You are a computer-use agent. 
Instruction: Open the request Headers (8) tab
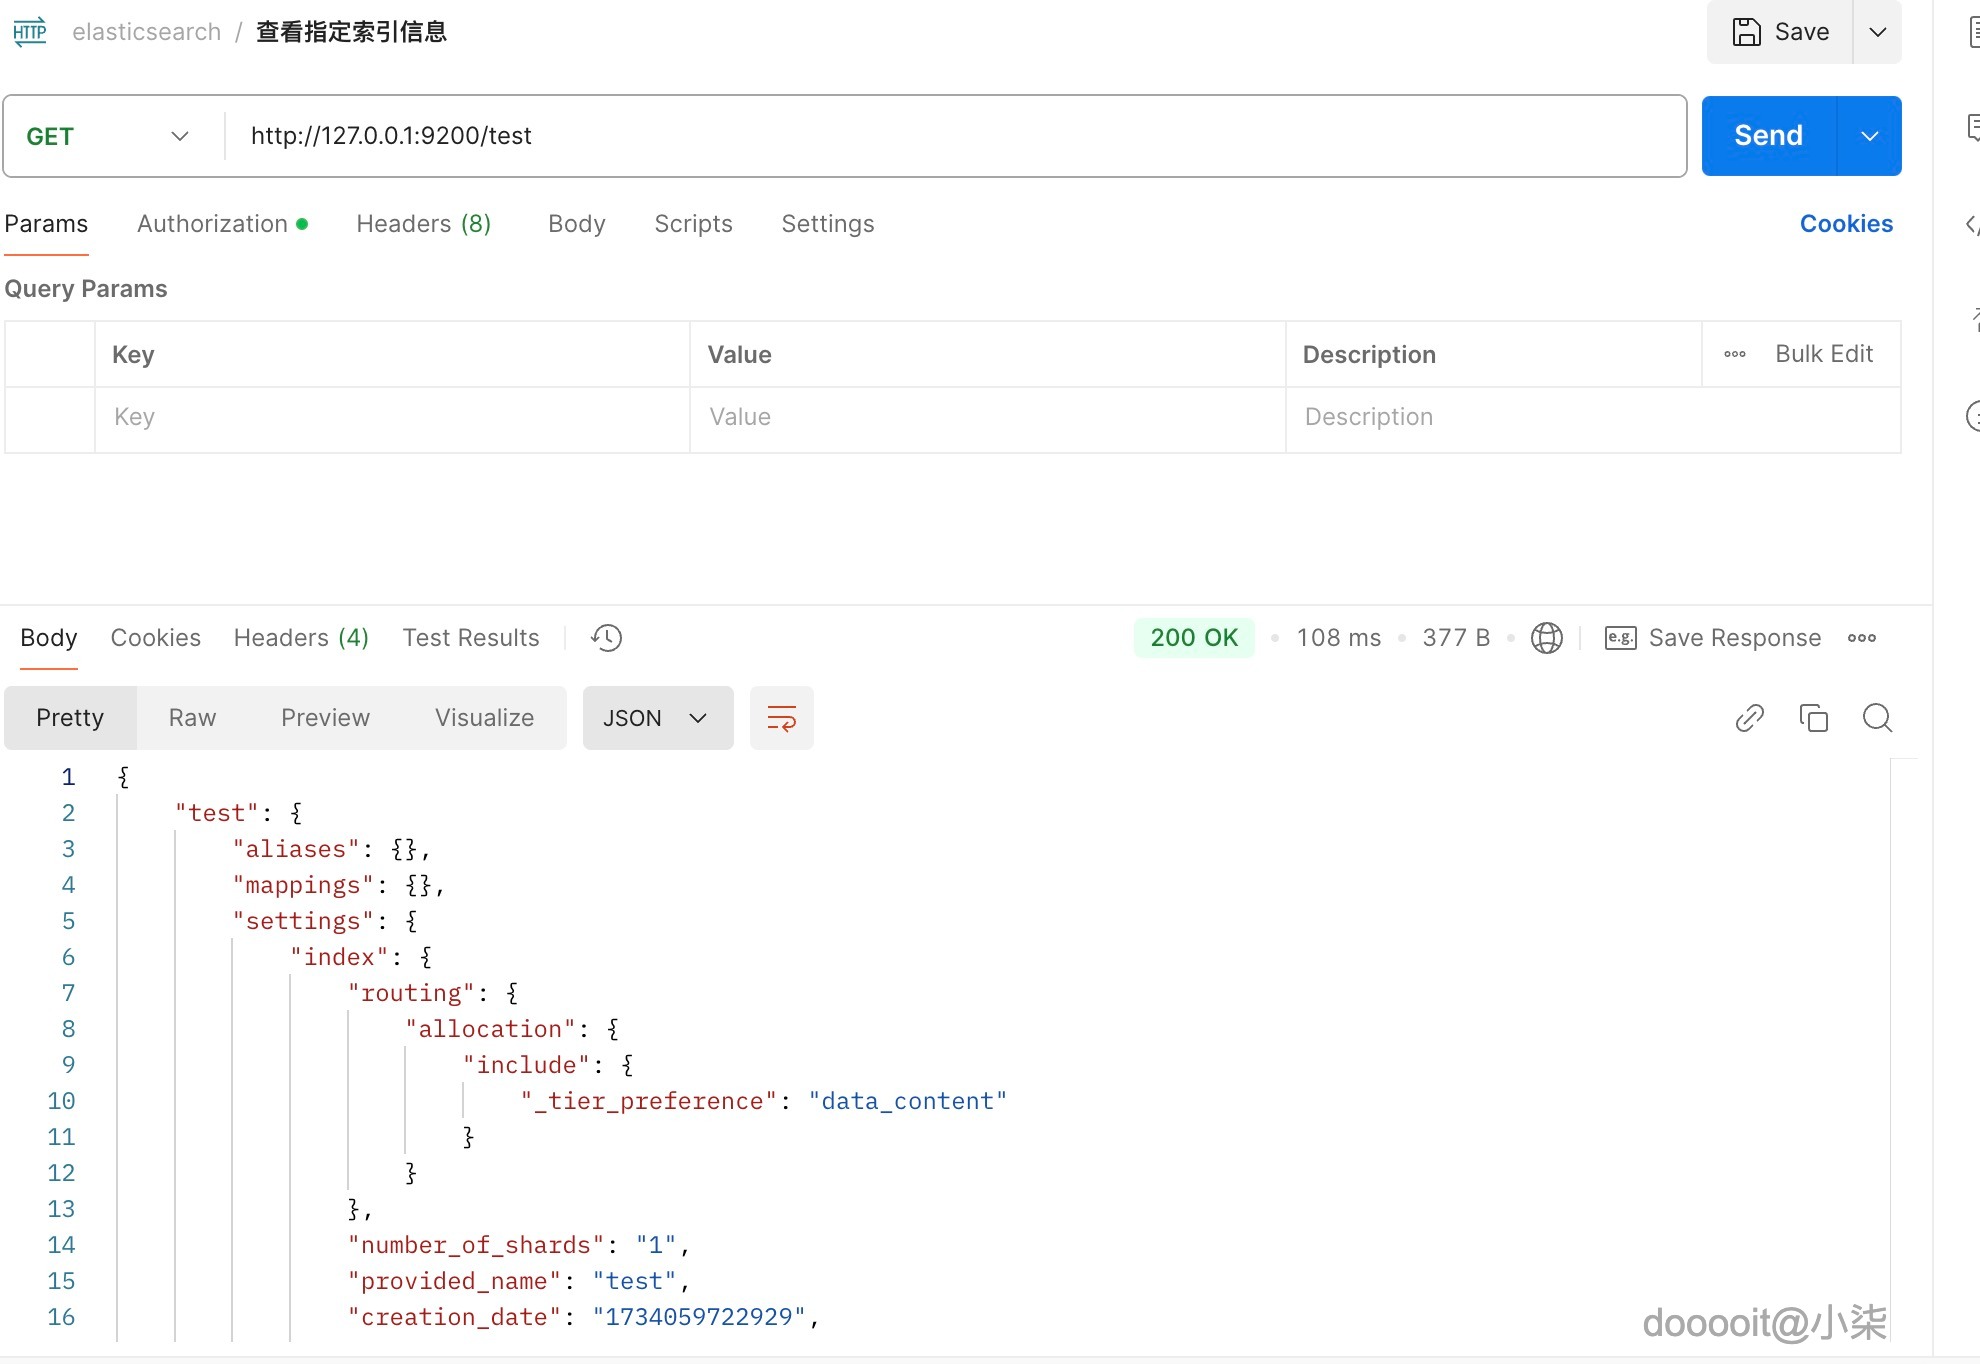pyautogui.click(x=423, y=224)
